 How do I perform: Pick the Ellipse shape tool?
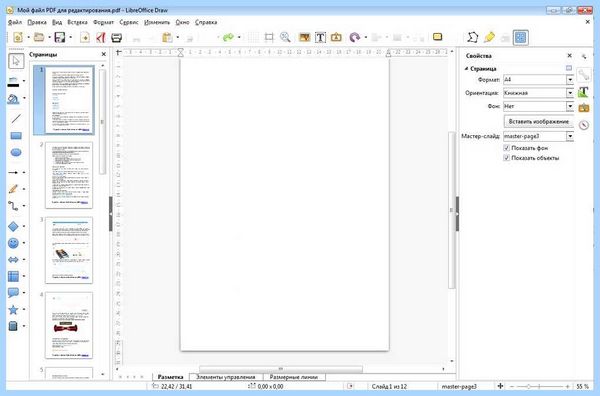[x=16, y=152]
